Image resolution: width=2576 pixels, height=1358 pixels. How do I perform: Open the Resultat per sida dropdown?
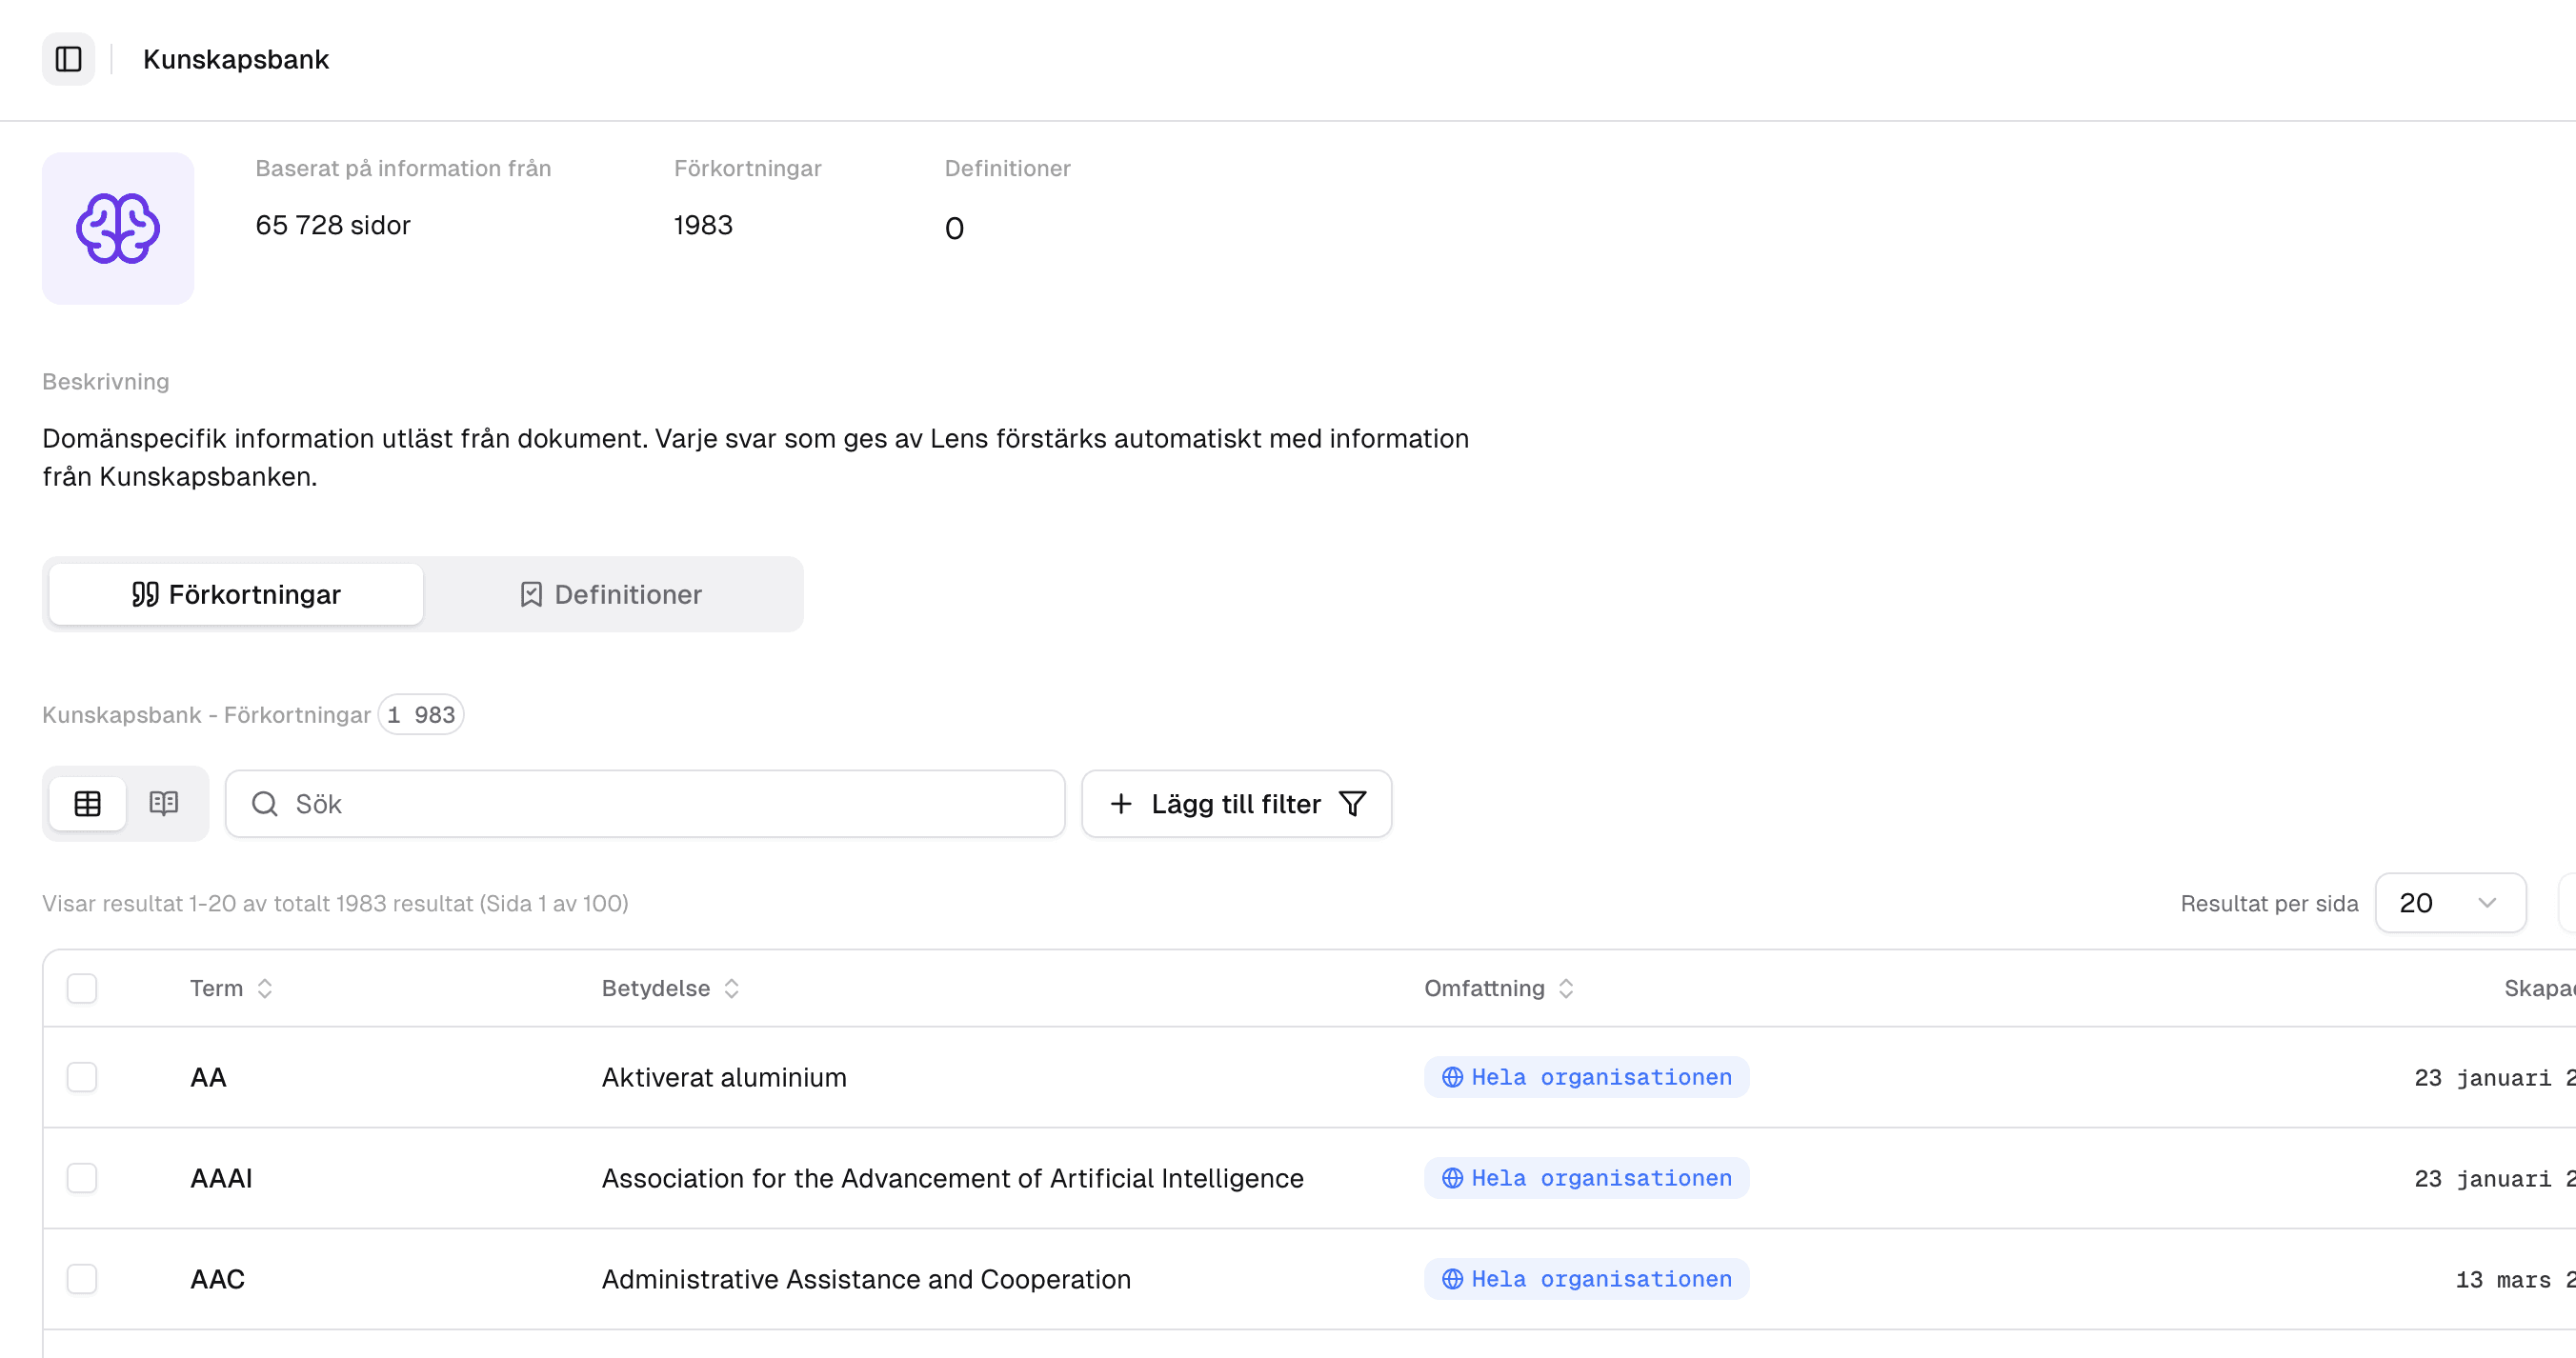pyautogui.click(x=2449, y=903)
